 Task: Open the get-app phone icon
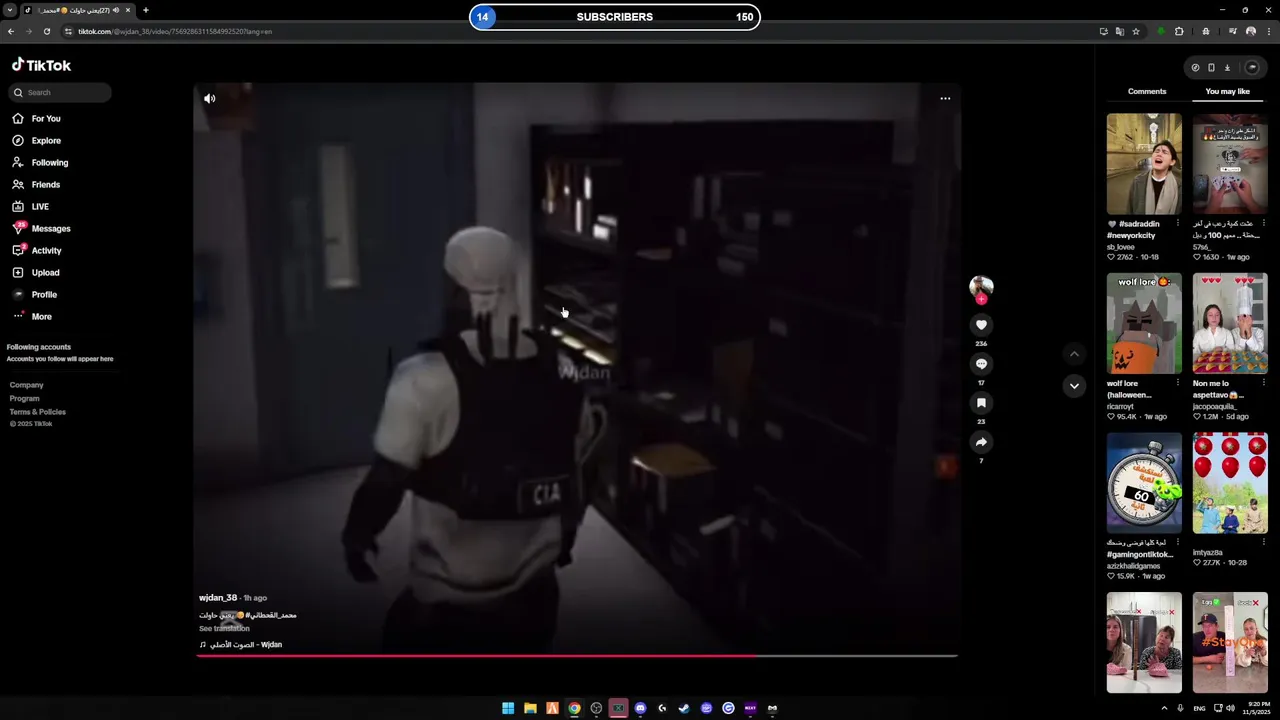[1211, 68]
